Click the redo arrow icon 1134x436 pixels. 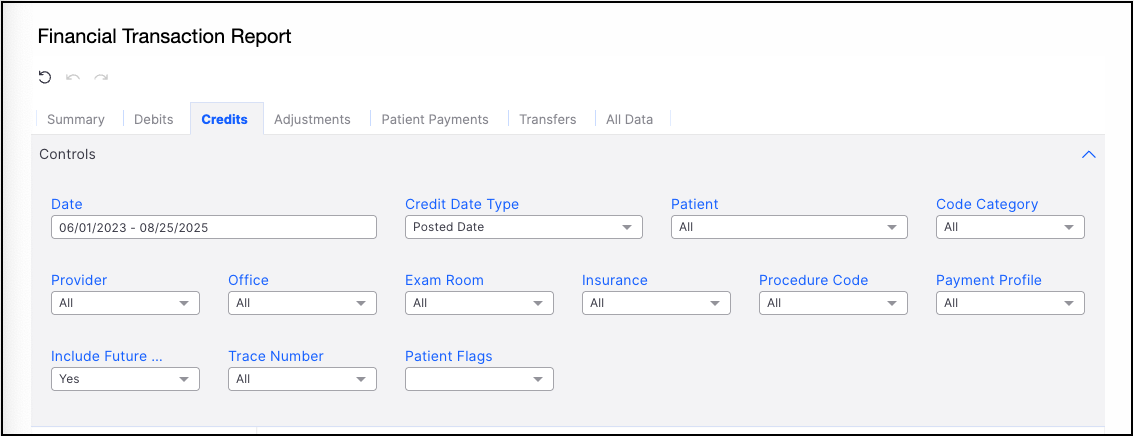point(101,77)
